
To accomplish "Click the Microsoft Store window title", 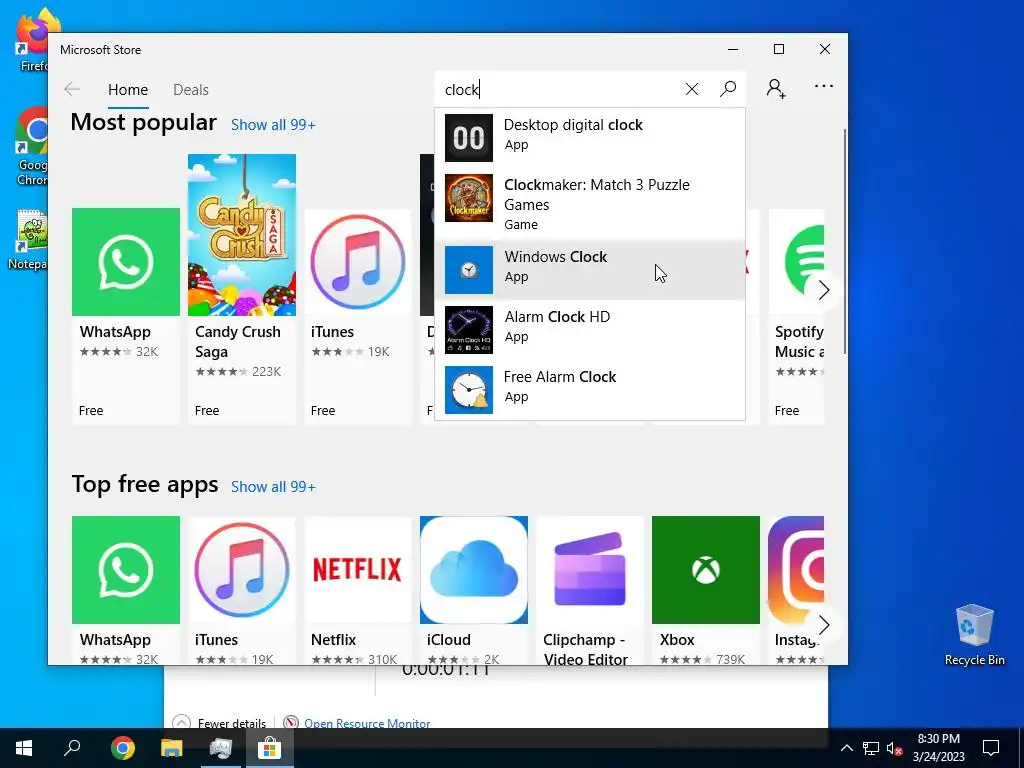I will pos(101,50).
